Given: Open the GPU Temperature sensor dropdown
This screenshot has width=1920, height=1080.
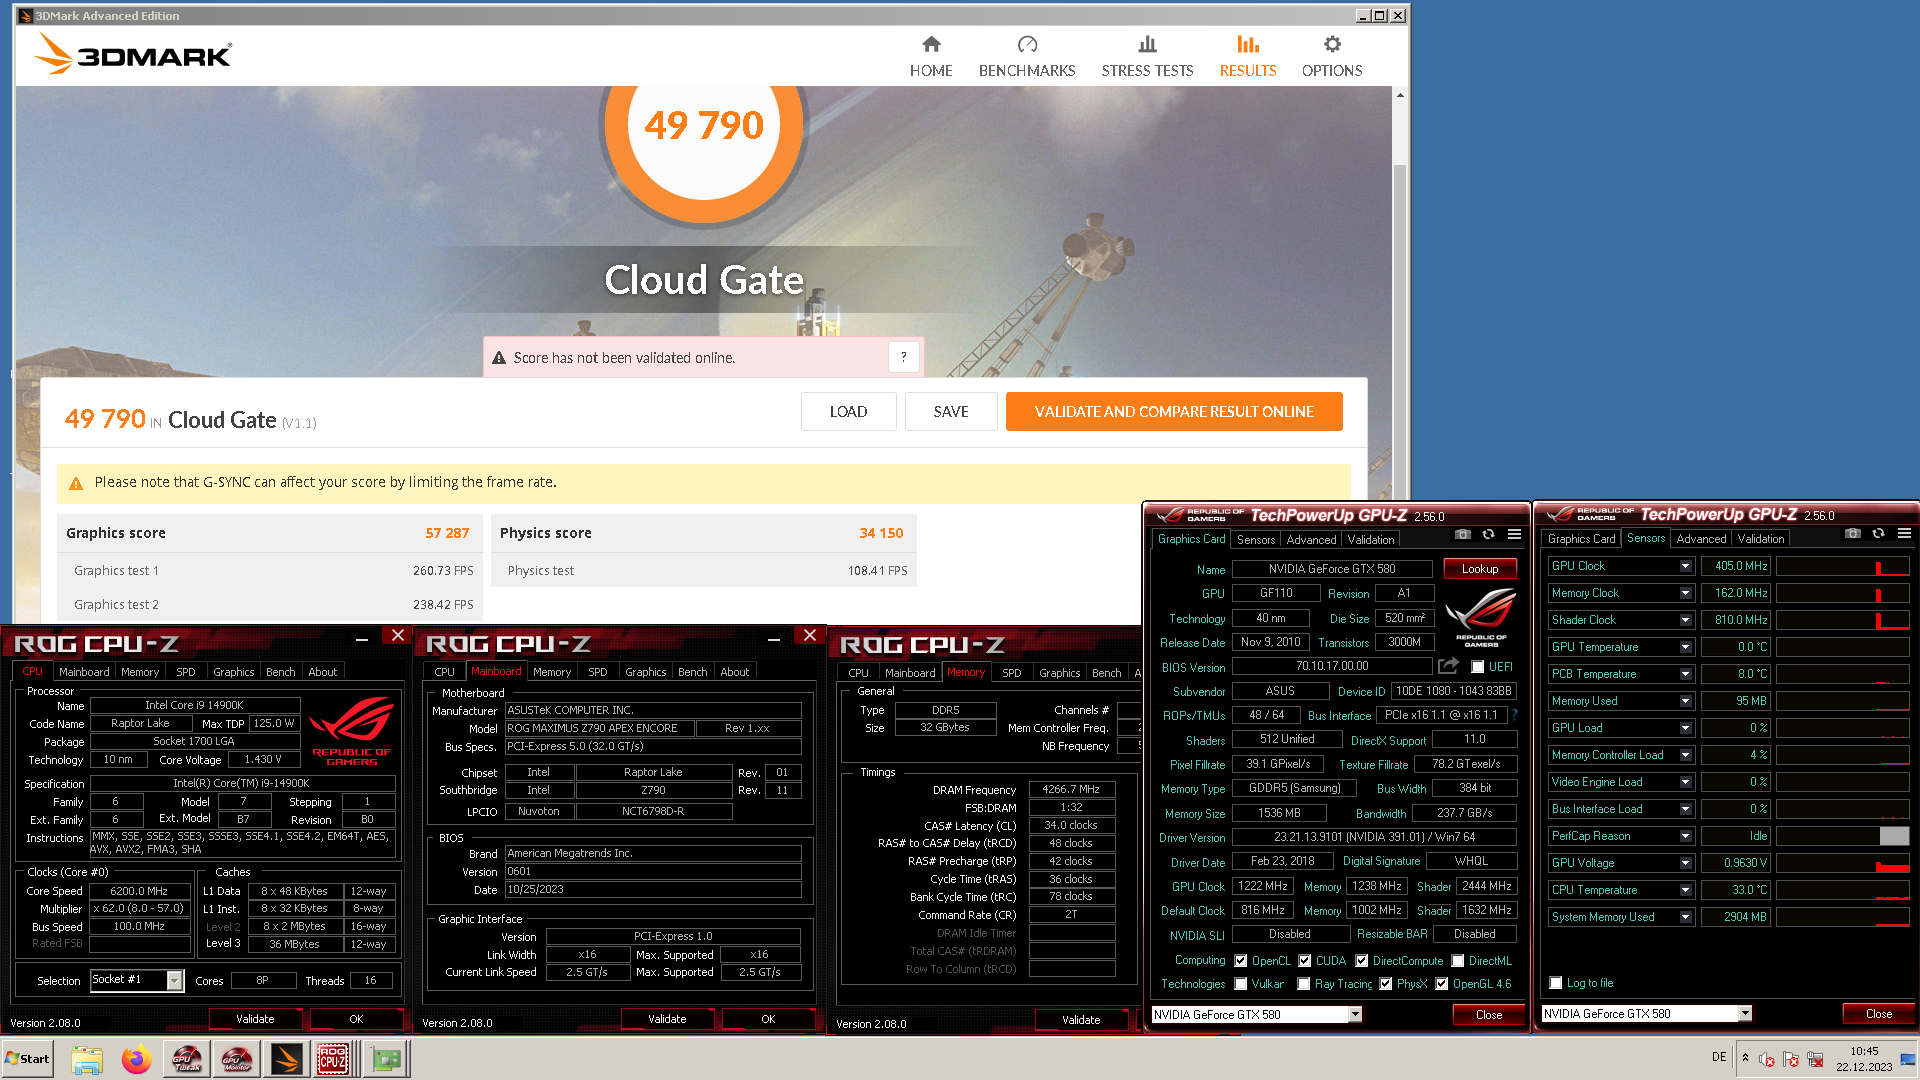Looking at the screenshot, I should point(1685,647).
